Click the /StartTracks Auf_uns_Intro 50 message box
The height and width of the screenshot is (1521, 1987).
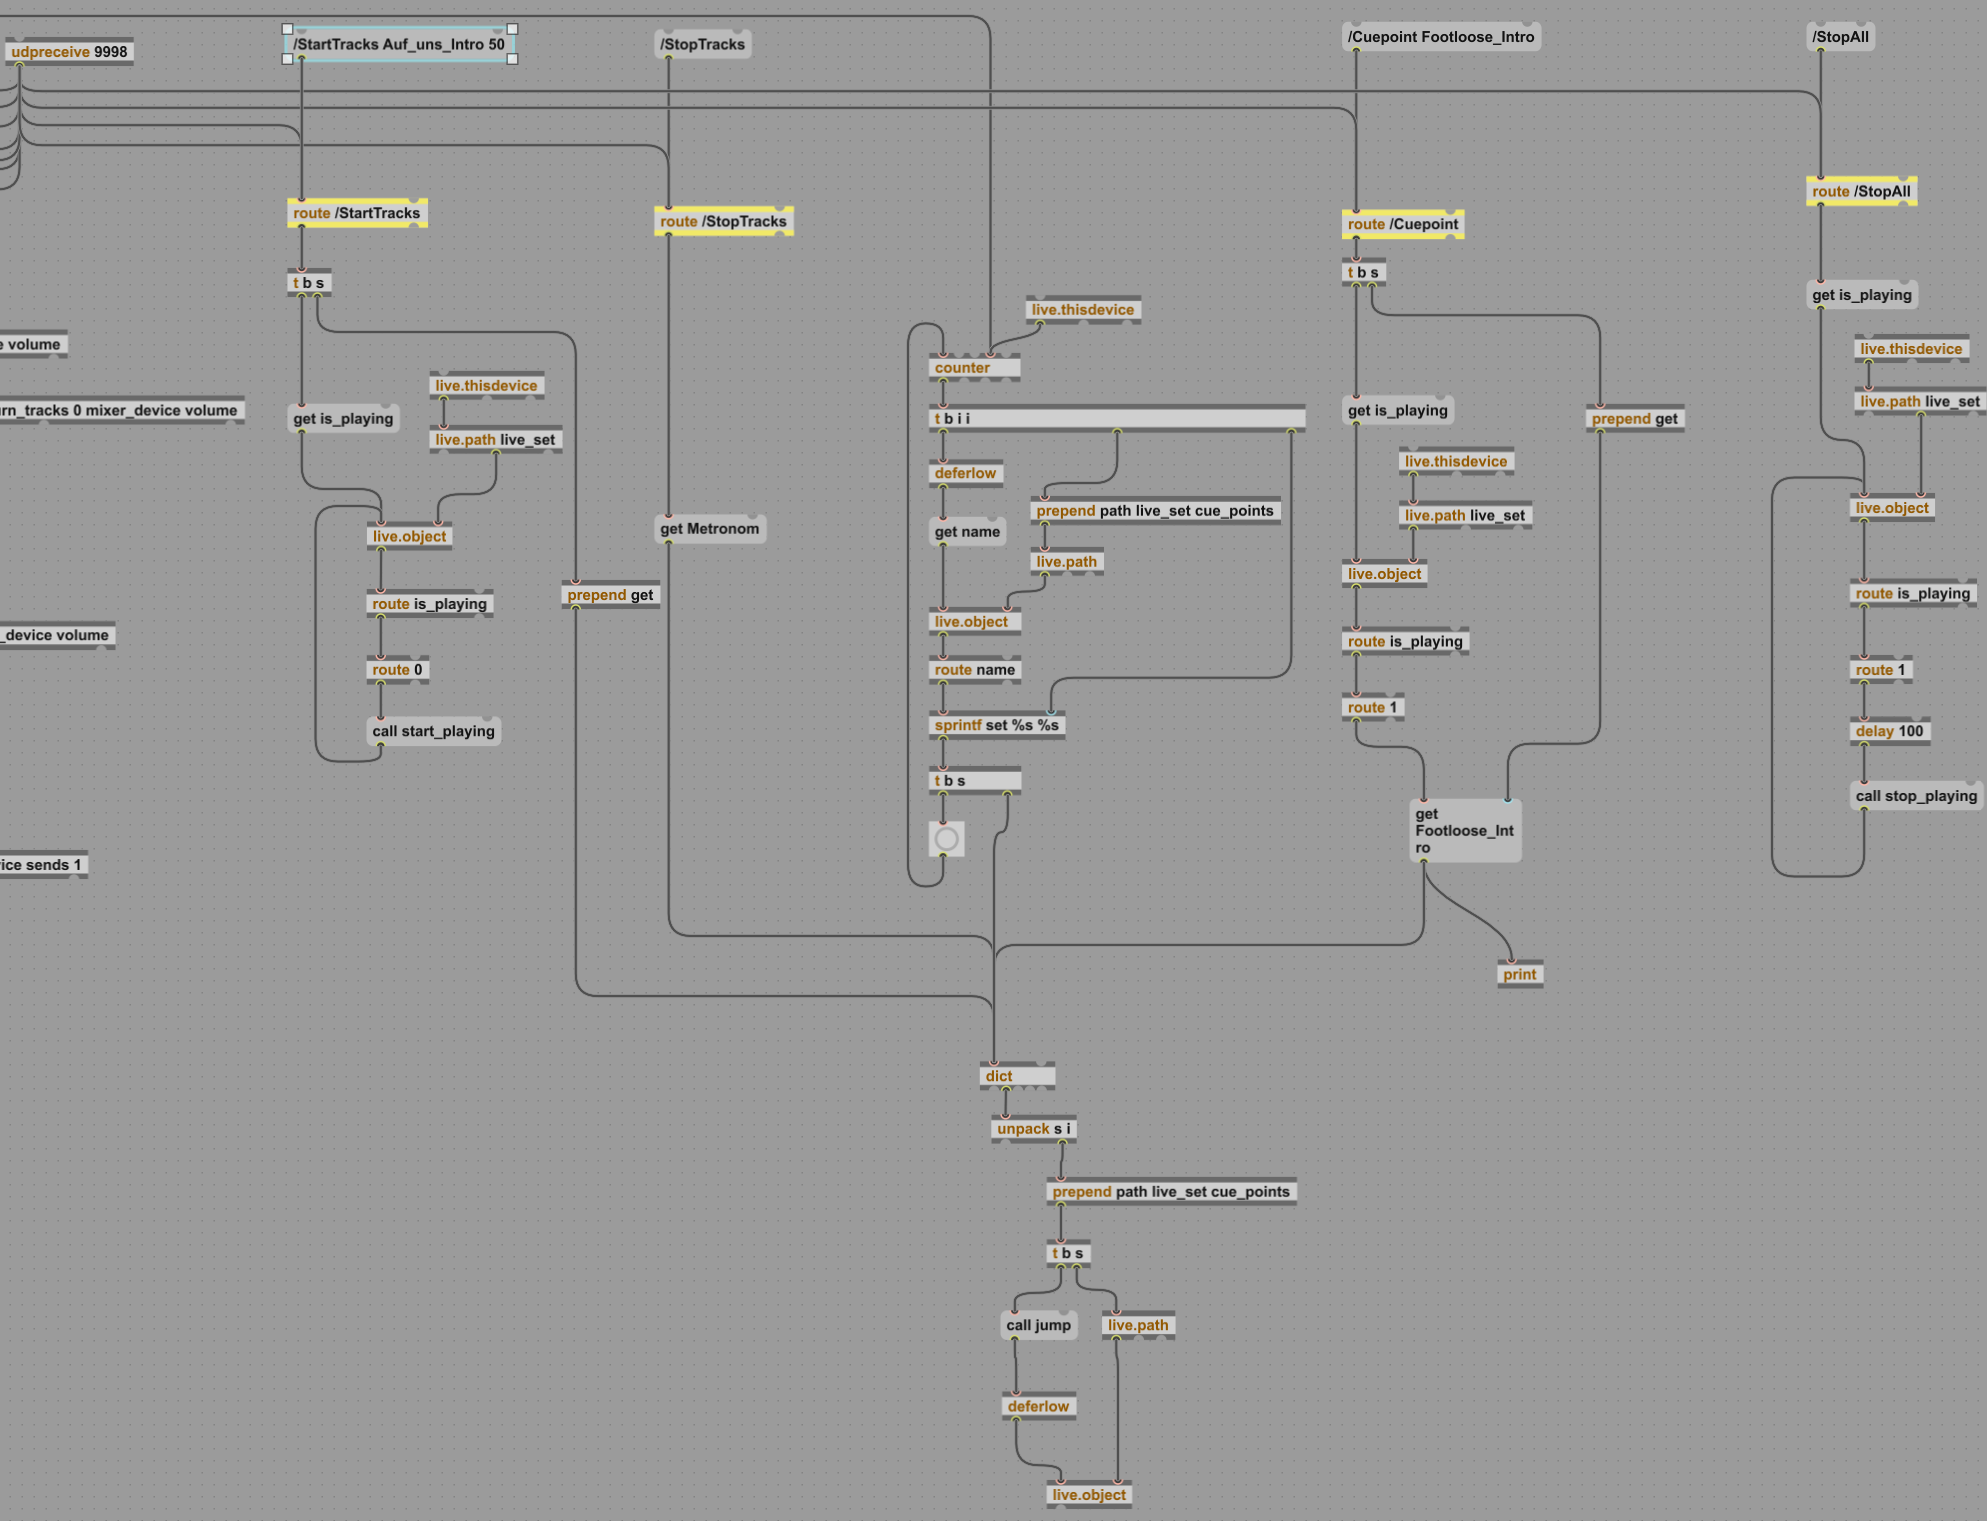point(399,45)
